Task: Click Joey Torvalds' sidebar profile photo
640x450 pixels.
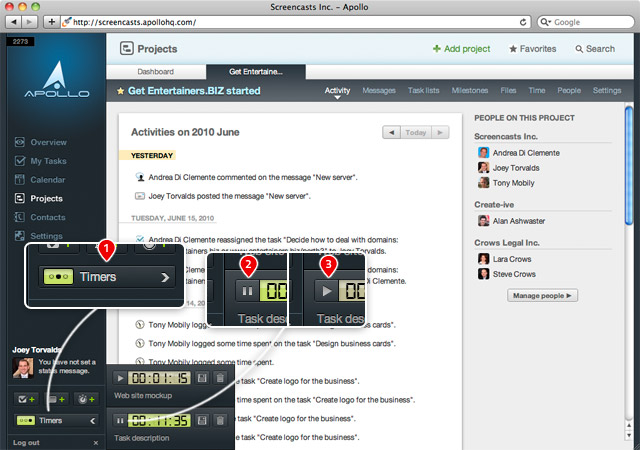Action: pos(23,368)
